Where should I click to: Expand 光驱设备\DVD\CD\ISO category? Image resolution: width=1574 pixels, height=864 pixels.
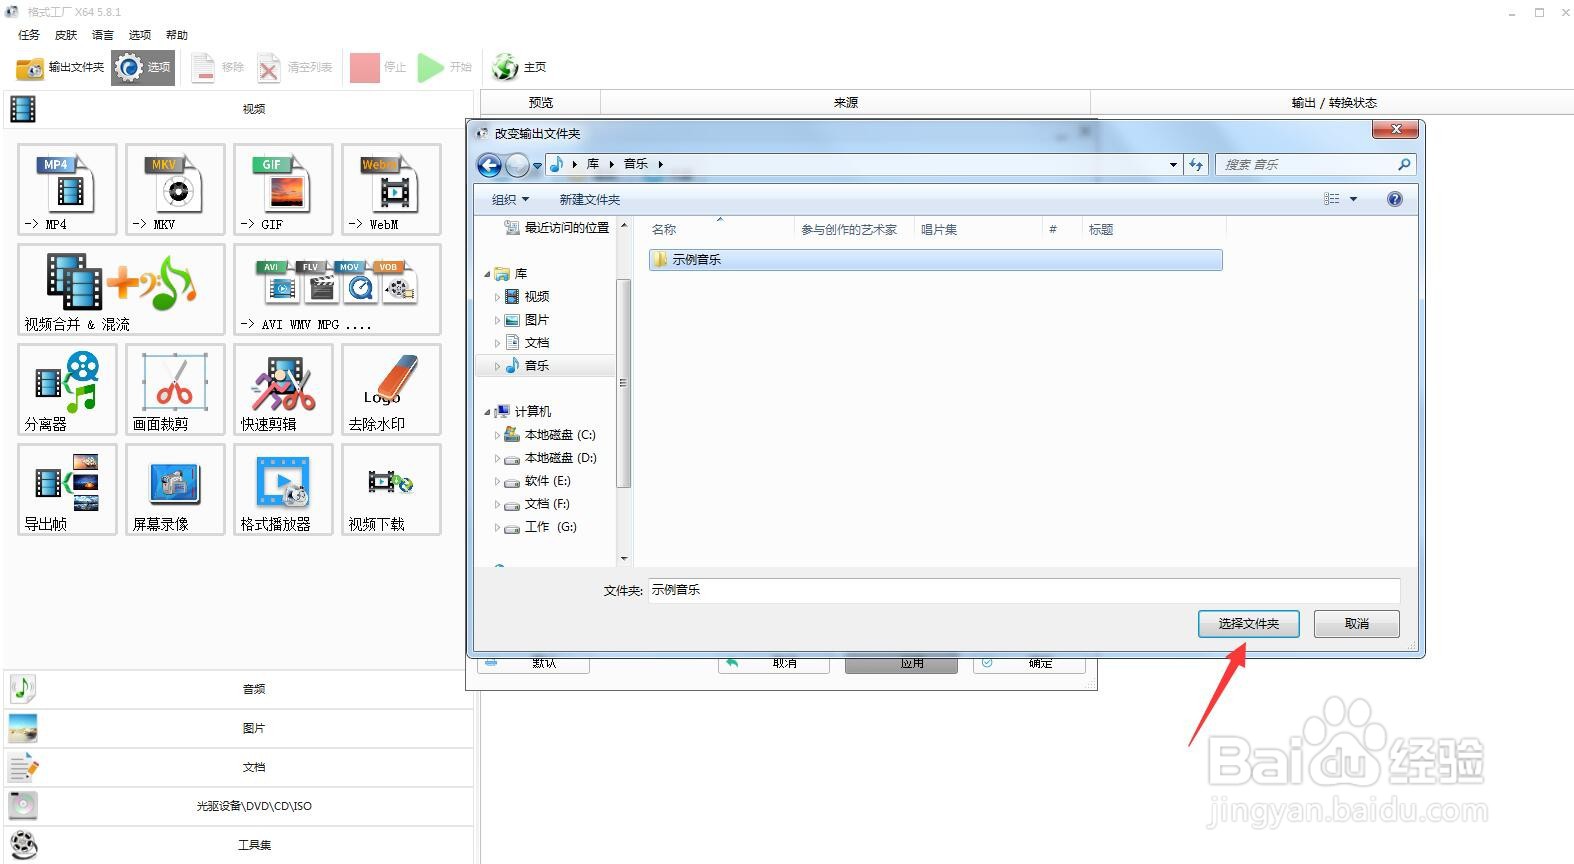[x=239, y=806]
